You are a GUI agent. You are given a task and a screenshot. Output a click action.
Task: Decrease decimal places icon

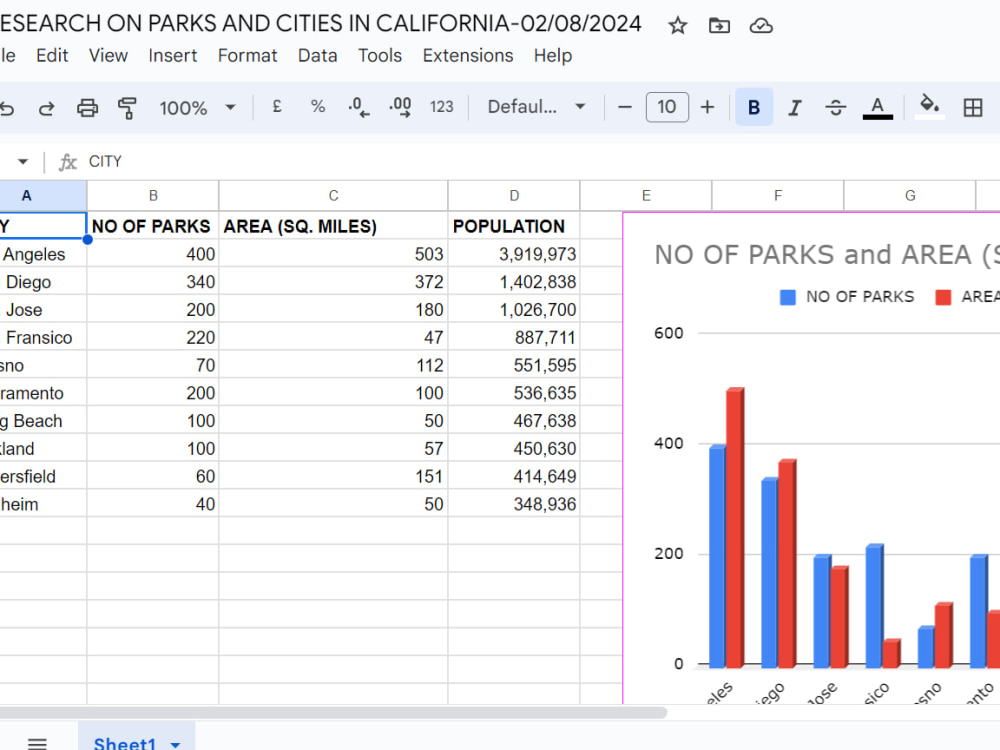pyautogui.click(x=358, y=107)
